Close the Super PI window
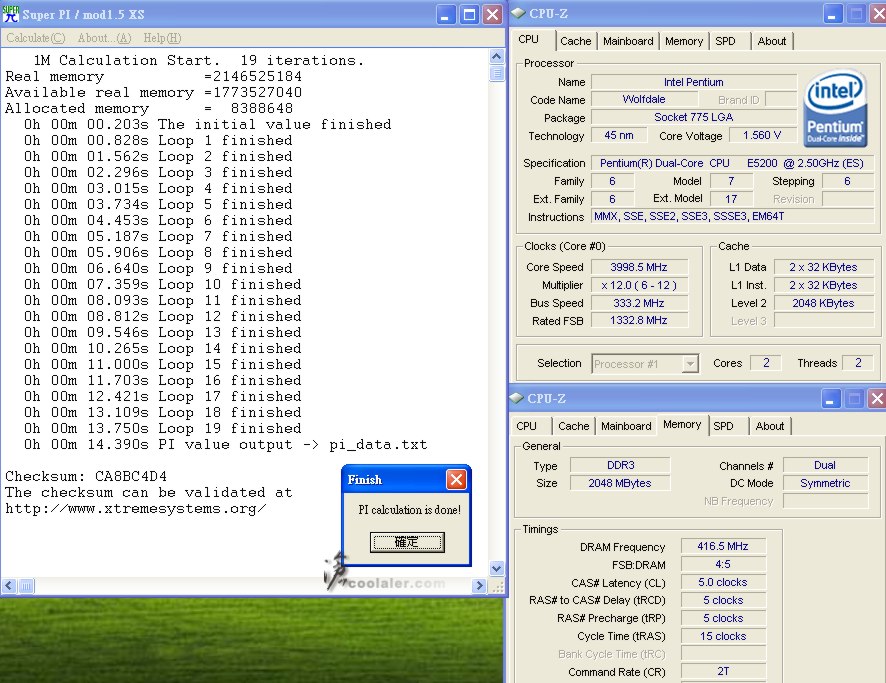This screenshot has height=683, width=886. (x=493, y=15)
